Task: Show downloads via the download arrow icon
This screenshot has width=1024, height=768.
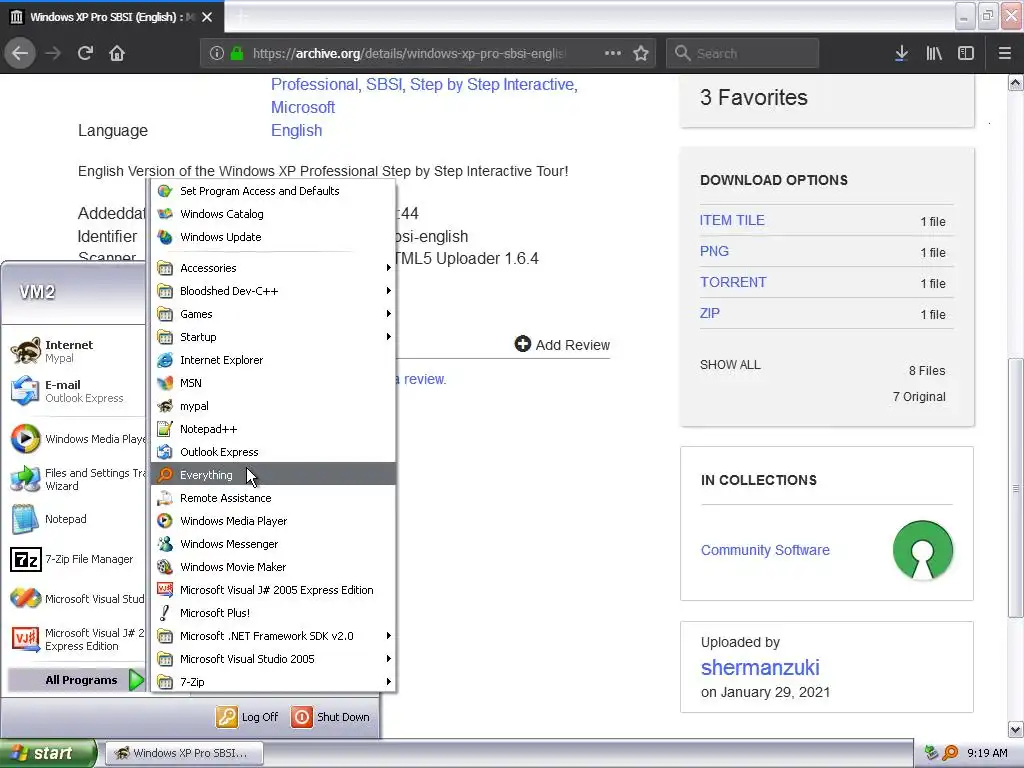Action: (901, 53)
